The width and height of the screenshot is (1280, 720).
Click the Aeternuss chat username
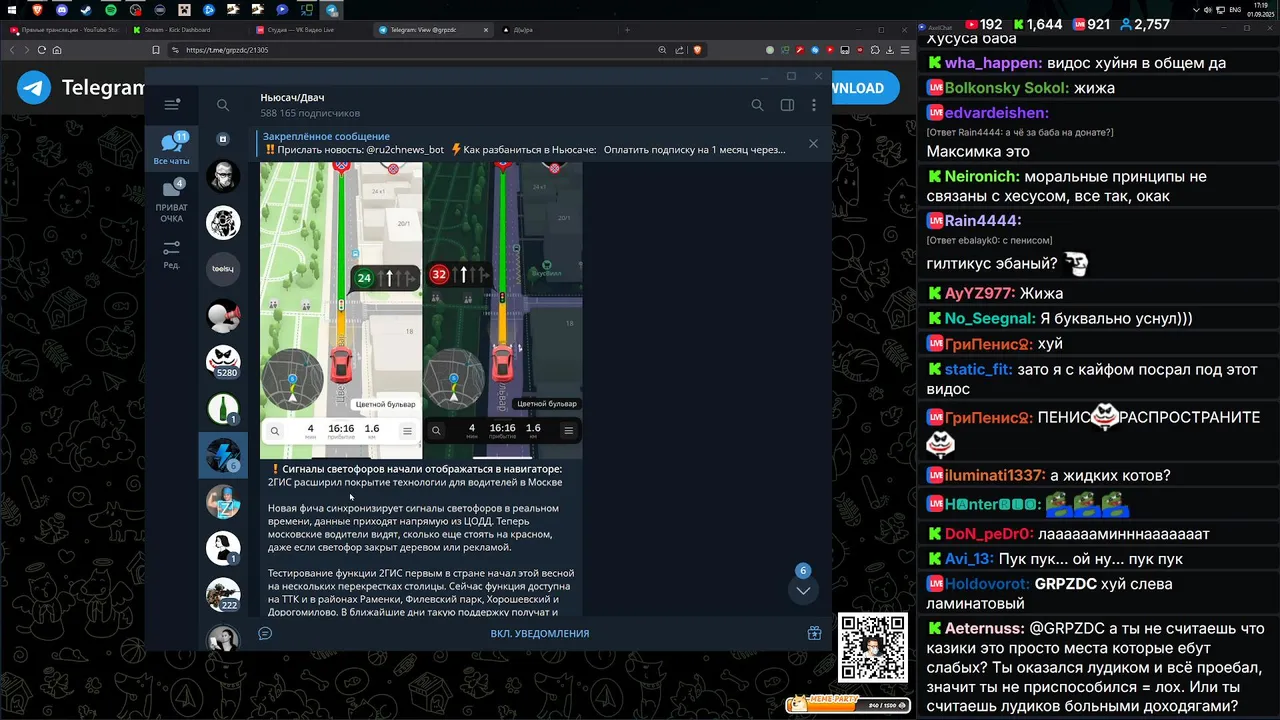pos(982,629)
